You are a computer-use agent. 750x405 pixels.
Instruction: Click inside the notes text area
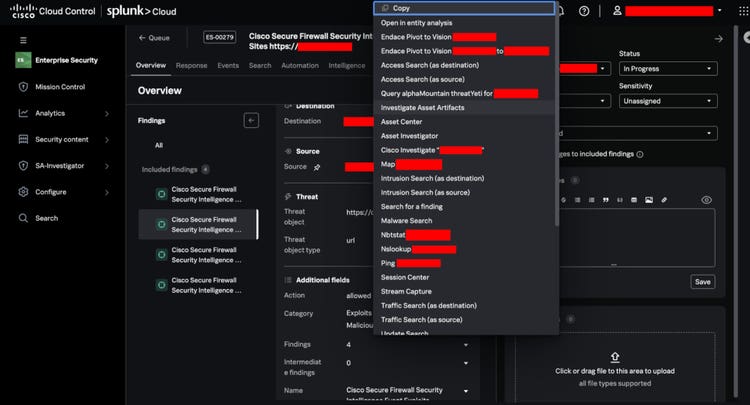pos(637,237)
